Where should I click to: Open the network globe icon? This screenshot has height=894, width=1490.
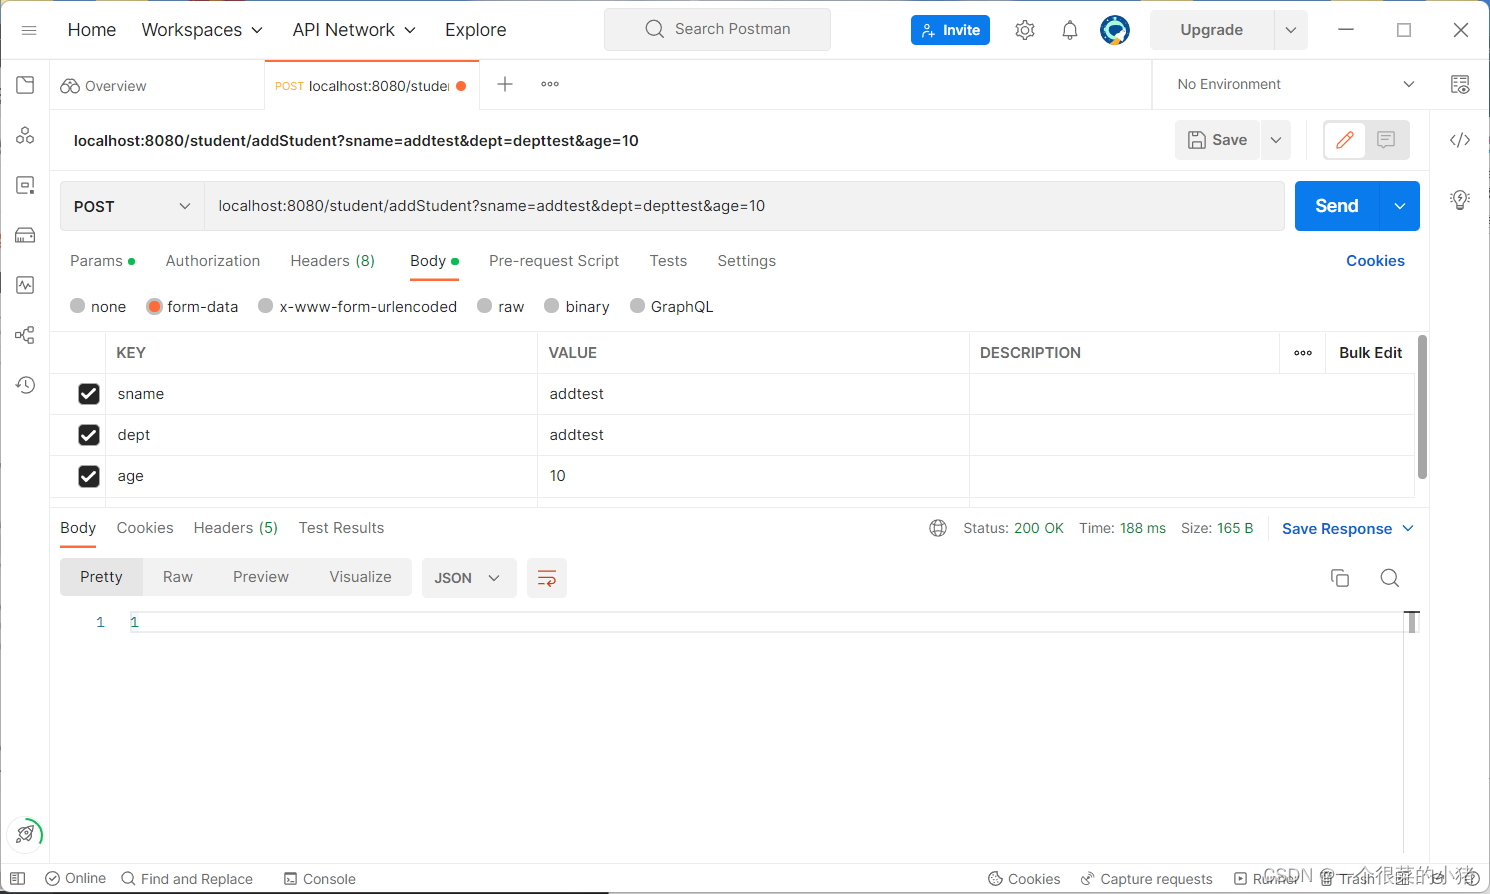tap(938, 528)
